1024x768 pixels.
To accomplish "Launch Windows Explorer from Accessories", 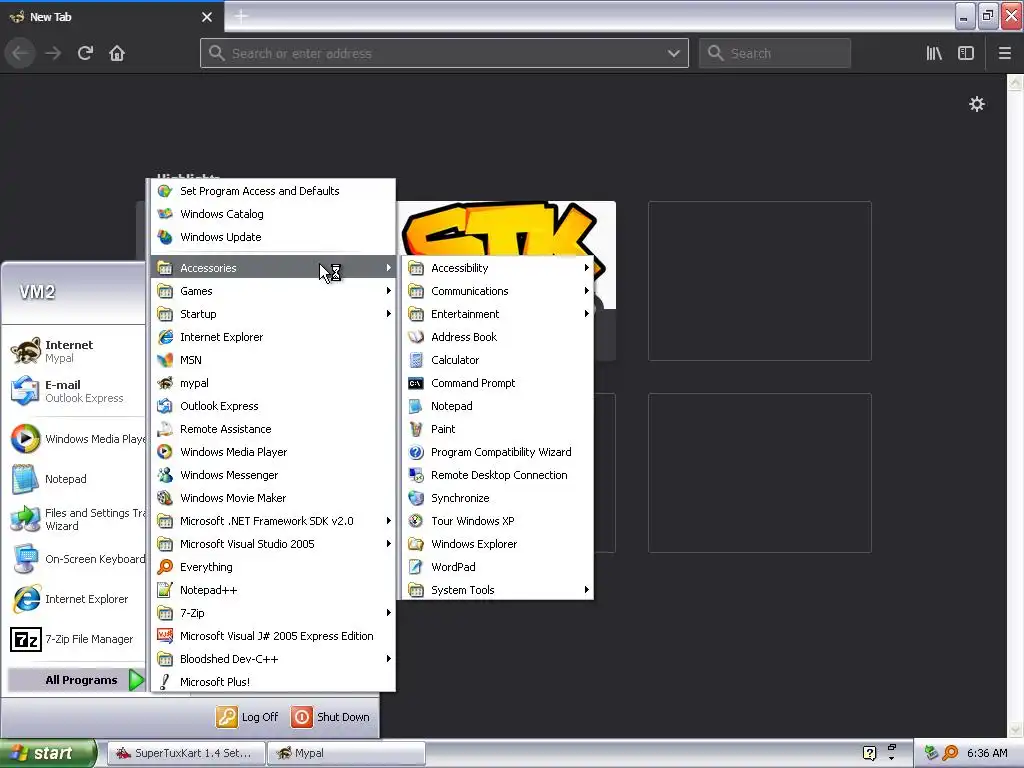I will [x=498, y=544].
